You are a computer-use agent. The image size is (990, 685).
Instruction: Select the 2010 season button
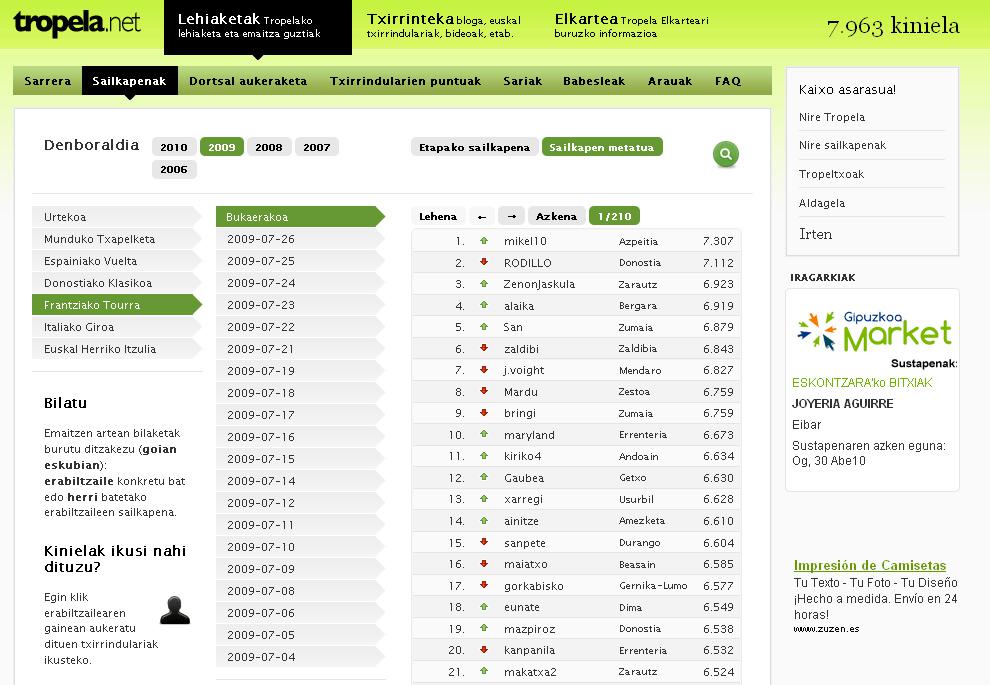pyautogui.click(x=174, y=147)
